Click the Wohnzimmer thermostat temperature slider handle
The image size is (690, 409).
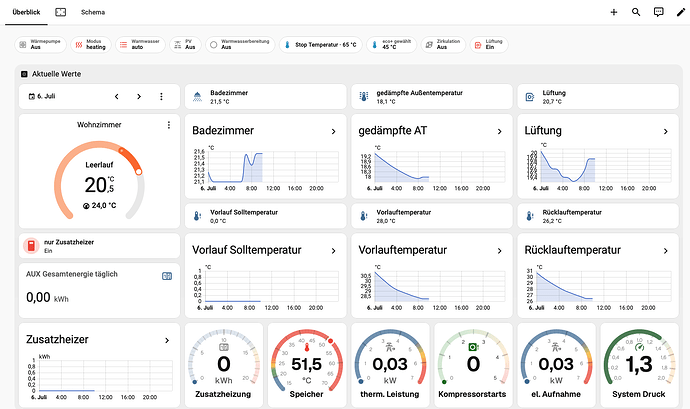pyautogui.click(x=139, y=171)
